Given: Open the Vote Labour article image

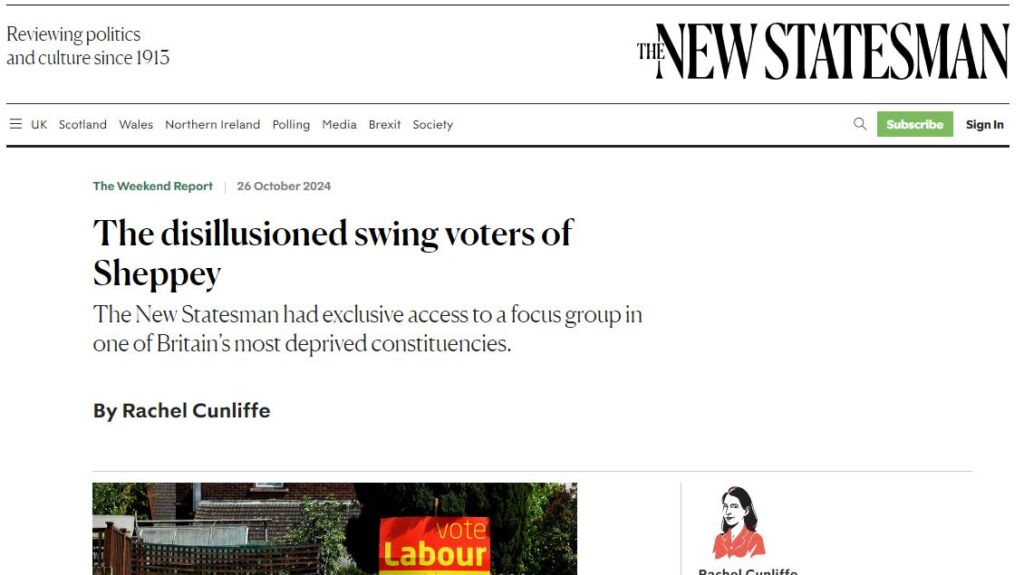Looking at the screenshot, I should click(x=334, y=528).
